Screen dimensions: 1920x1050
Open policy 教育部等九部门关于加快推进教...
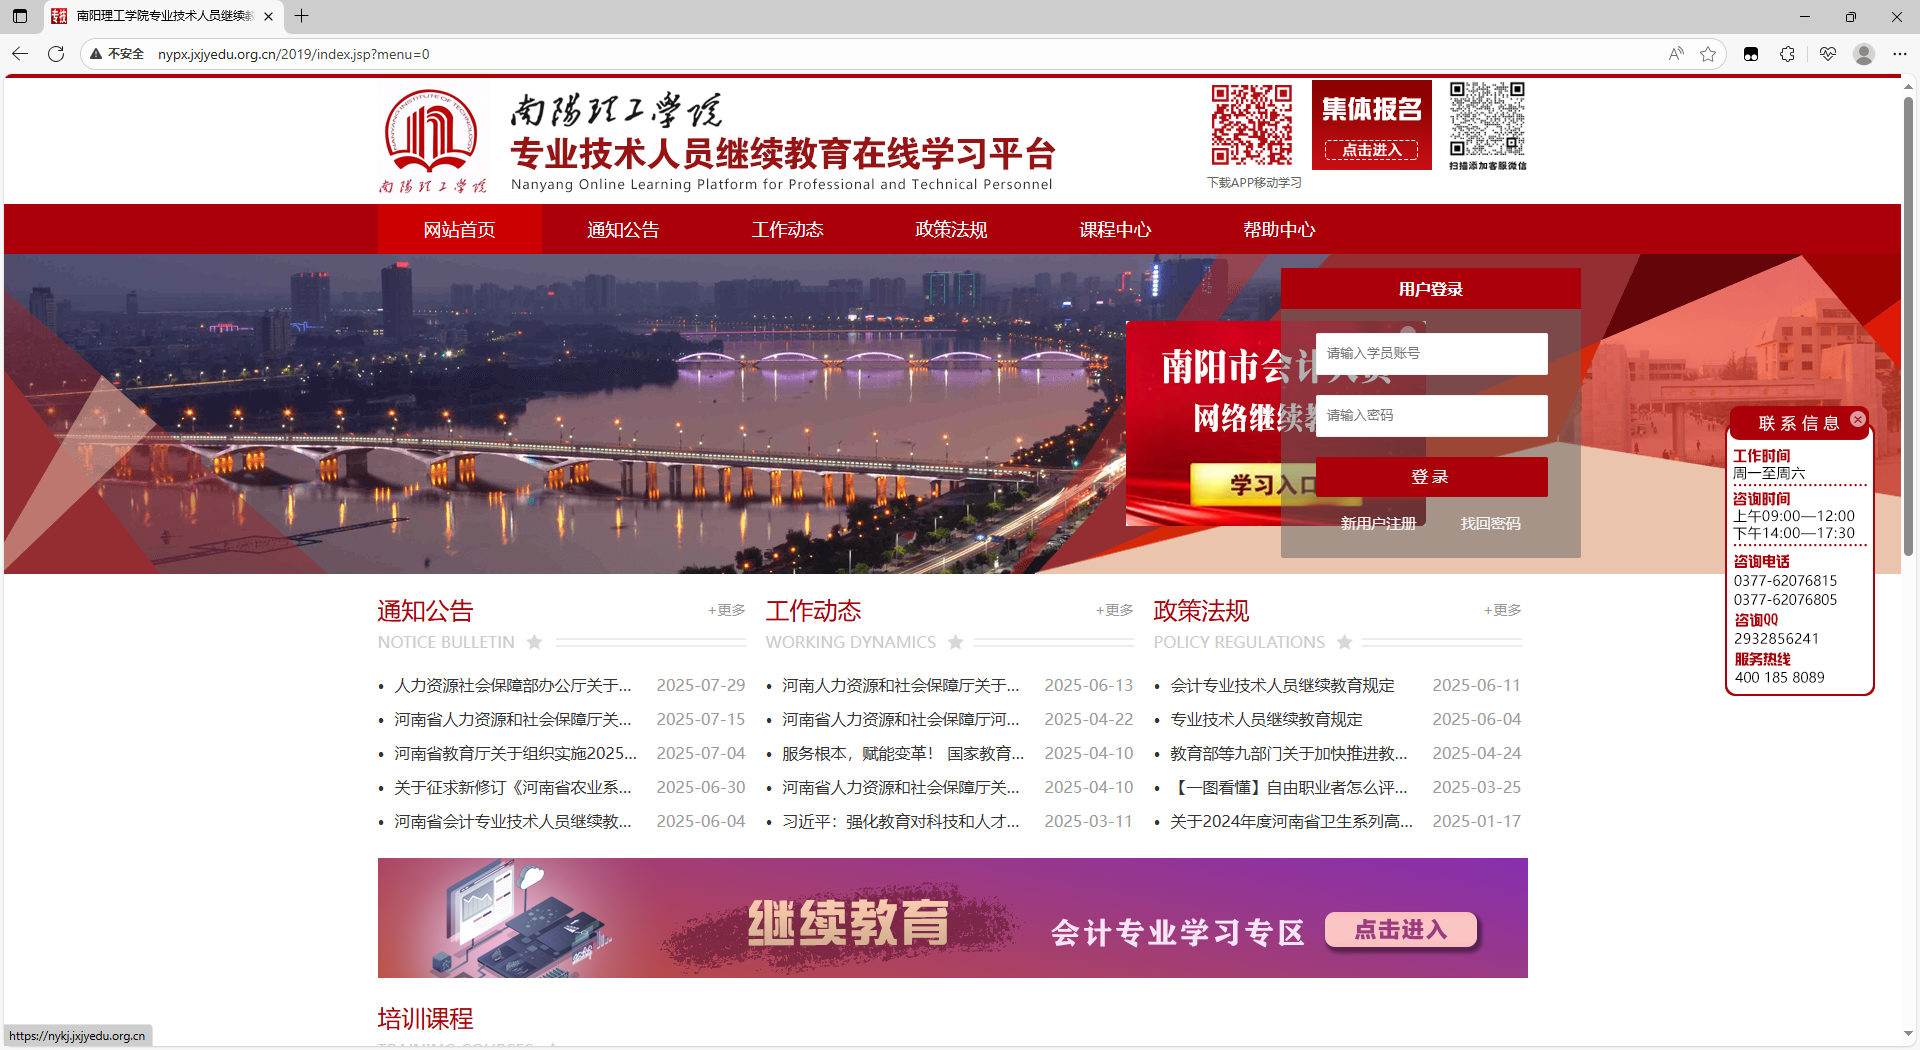[1289, 753]
